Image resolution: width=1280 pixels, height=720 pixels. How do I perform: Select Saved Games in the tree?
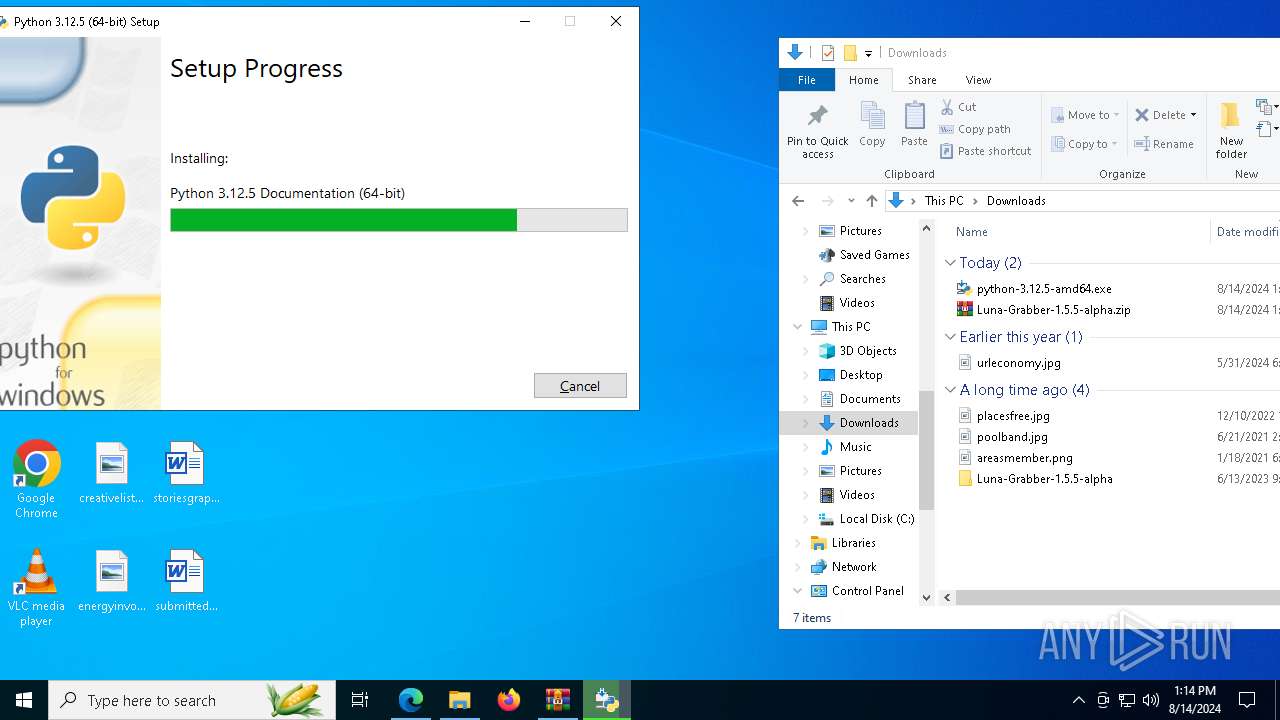(874, 255)
